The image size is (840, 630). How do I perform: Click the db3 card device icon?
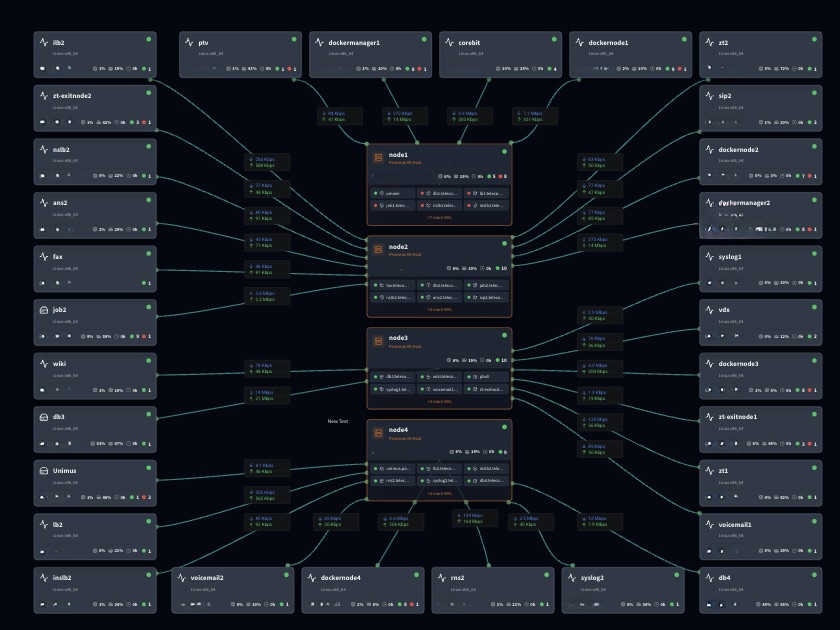click(43, 417)
